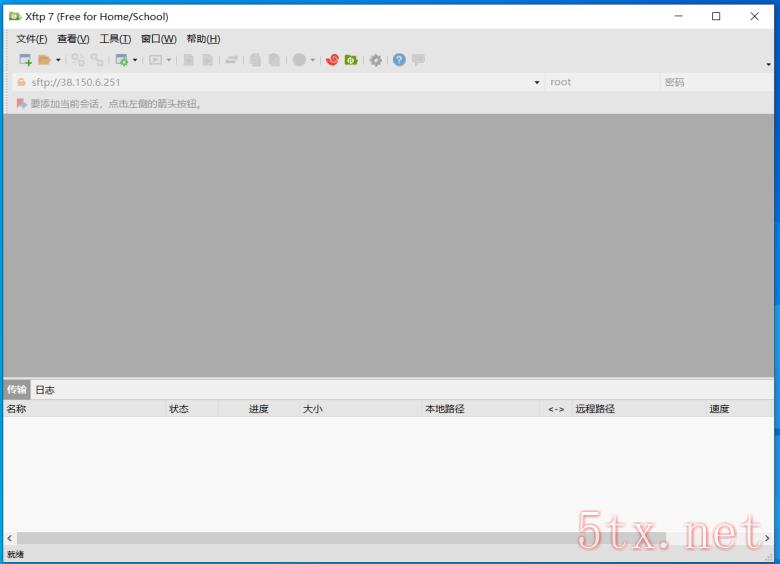Image resolution: width=780 pixels, height=564 pixels.
Task: Click the left scroll arrow of horizontal scrollbar
Action: coord(9,538)
